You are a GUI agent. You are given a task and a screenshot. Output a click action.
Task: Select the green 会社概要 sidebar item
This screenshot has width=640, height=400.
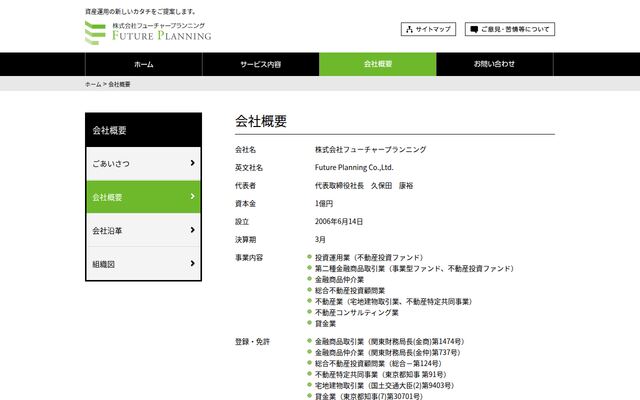143,197
